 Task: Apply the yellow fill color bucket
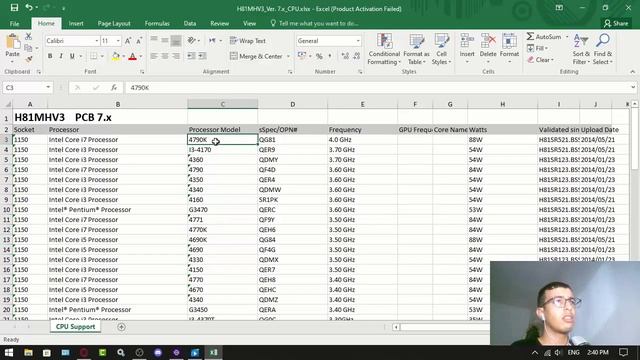pyautogui.click(x=116, y=56)
